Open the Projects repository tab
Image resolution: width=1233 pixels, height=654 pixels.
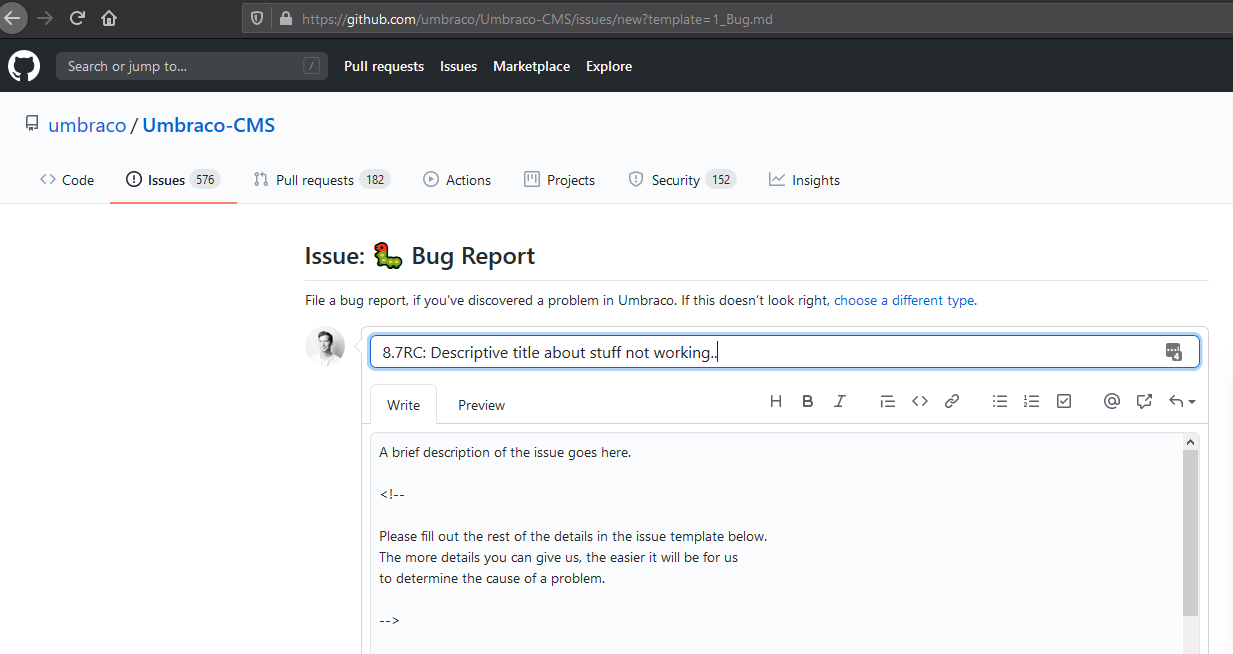coord(559,180)
